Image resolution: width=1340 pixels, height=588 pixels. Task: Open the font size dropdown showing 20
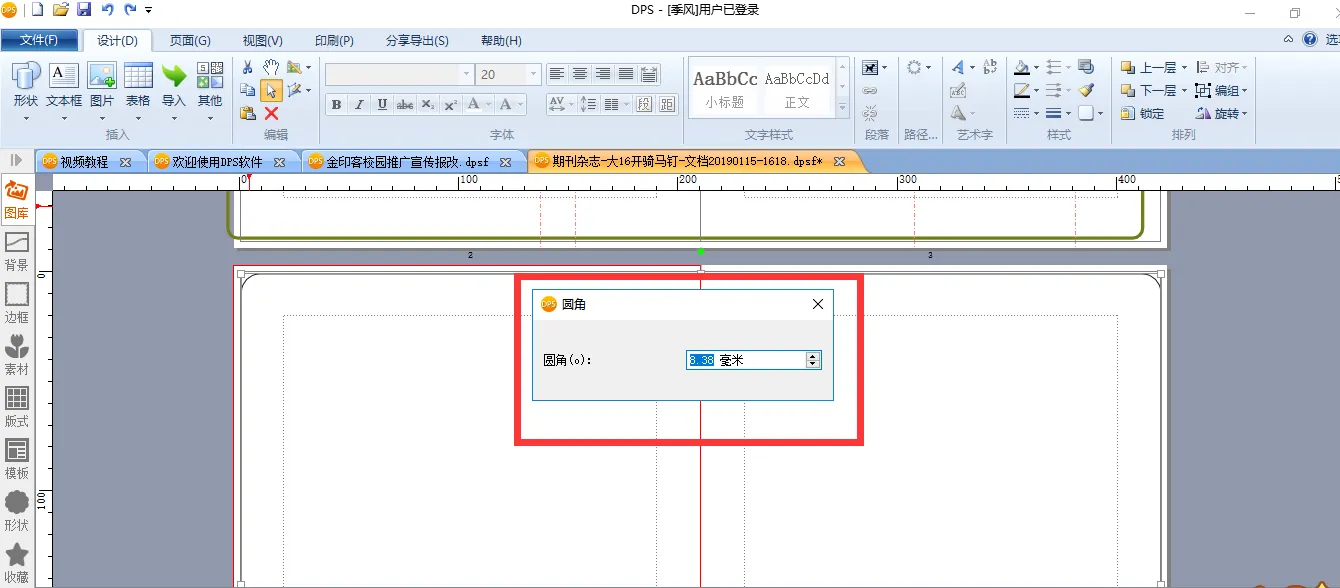pos(534,74)
